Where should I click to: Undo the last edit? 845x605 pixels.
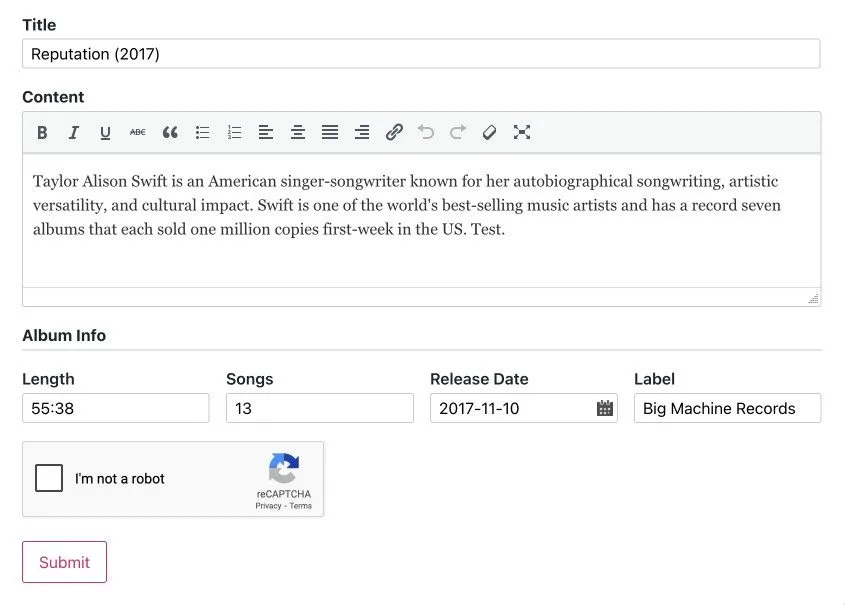(426, 132)
